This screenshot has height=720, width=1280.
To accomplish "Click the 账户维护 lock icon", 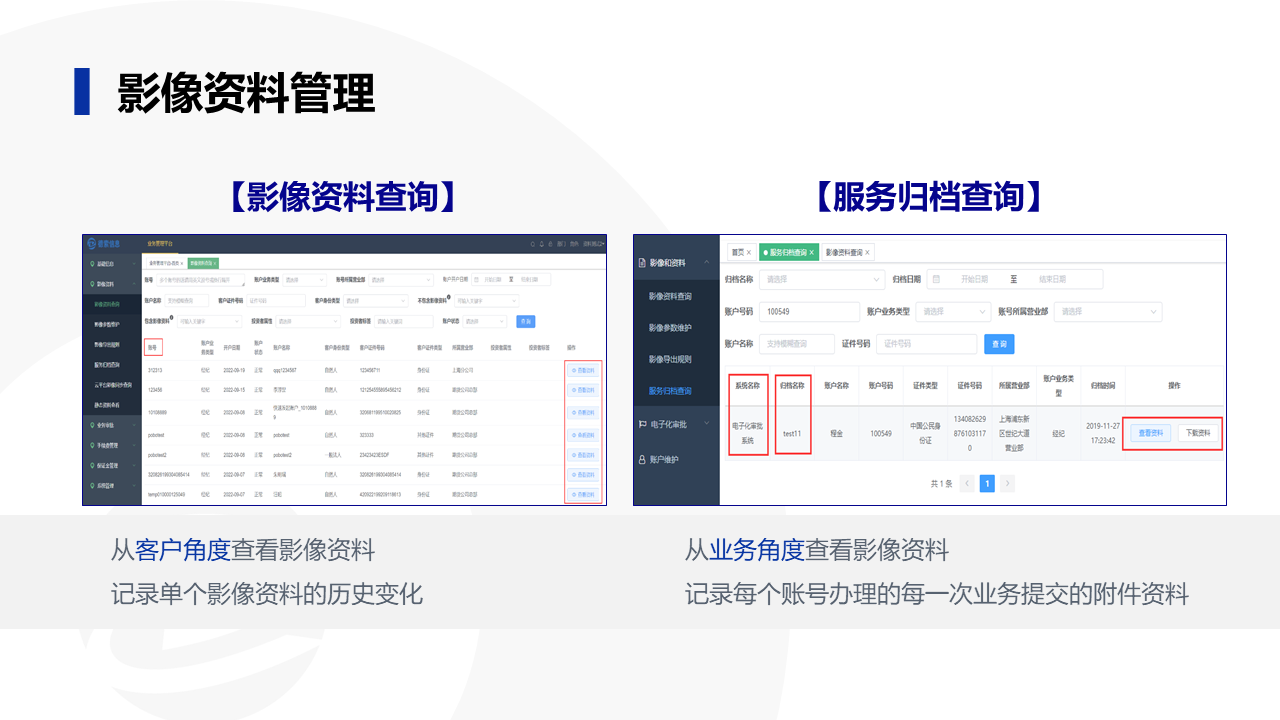I will point(642,459).
